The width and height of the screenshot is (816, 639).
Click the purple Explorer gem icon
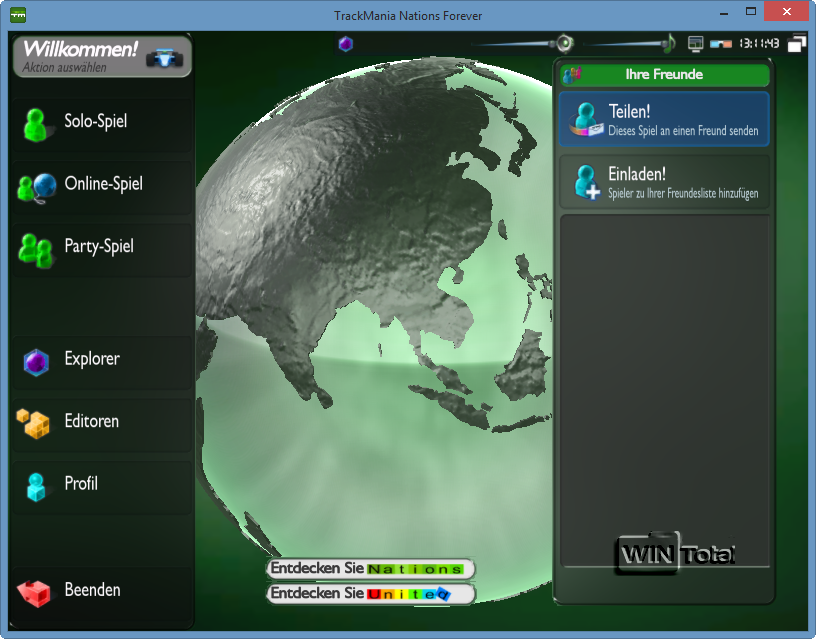[x=36, y=362]
